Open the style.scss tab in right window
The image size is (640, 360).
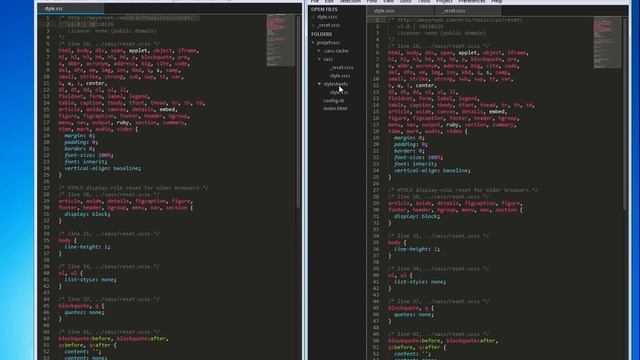click(400, 11)
